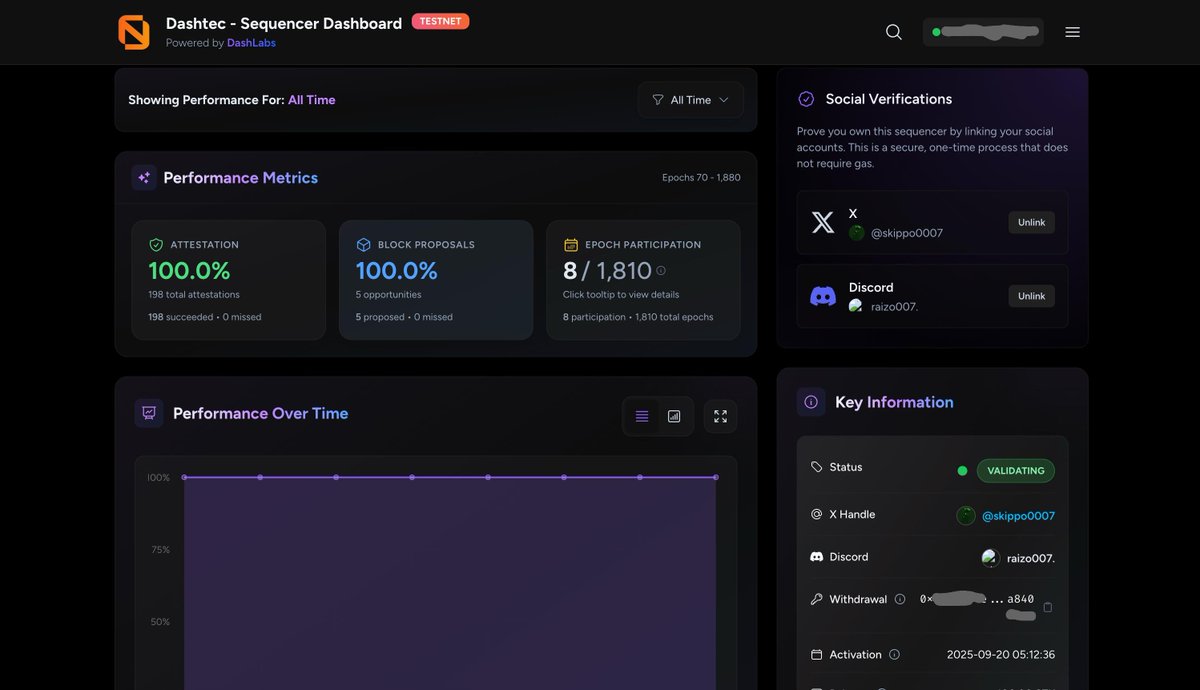Switch to list view in chart toggle
Screen dimensions: 1200x690
point(642,416)
